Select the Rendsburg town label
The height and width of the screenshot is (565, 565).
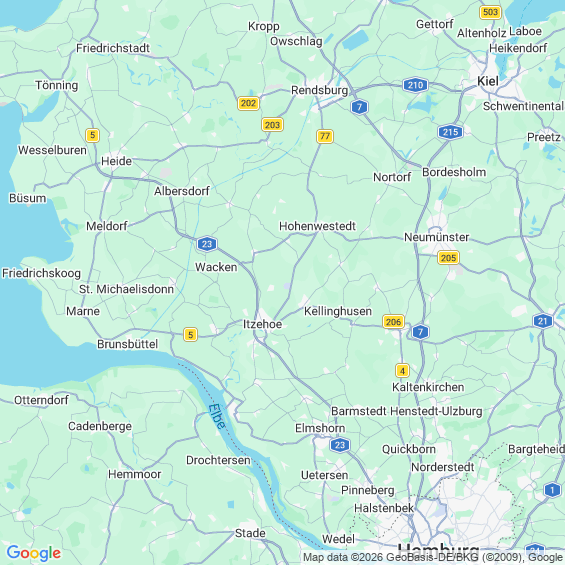pyautogui.click(x=320, y=90)
